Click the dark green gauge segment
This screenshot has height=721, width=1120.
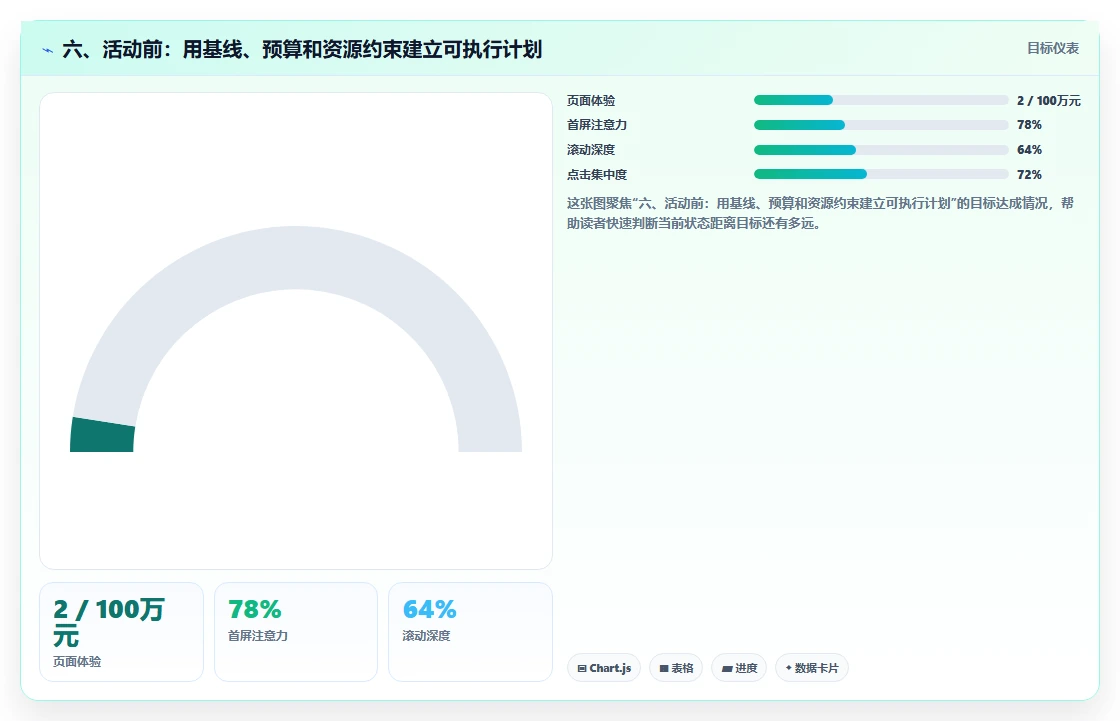102,435
